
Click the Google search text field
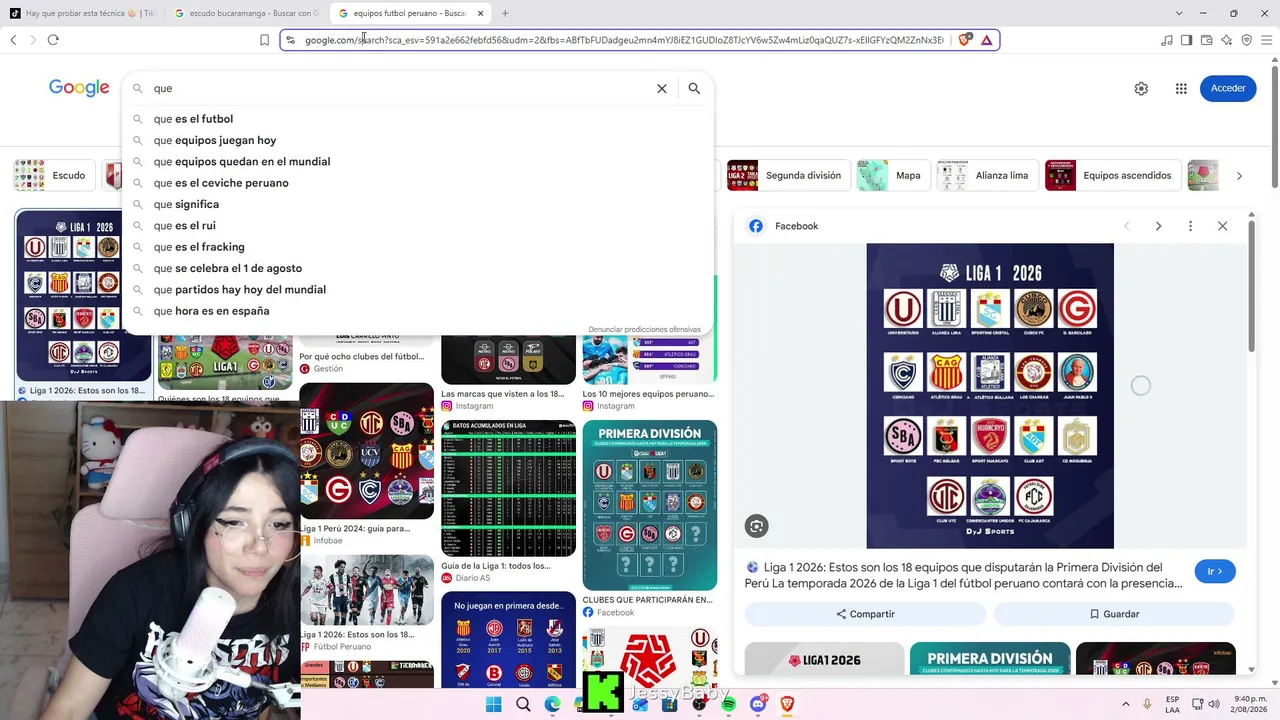(400, 89)
